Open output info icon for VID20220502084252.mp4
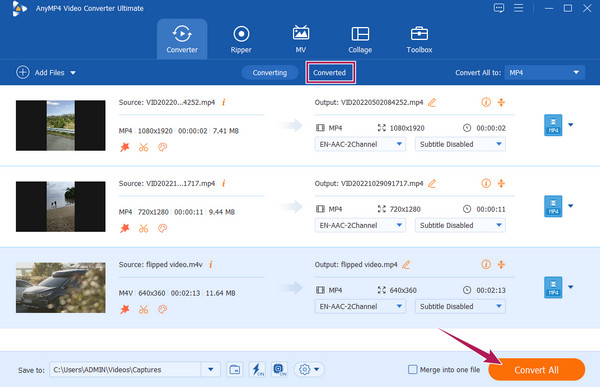This screenshot has height=387, width=600. tap(486, 102)
